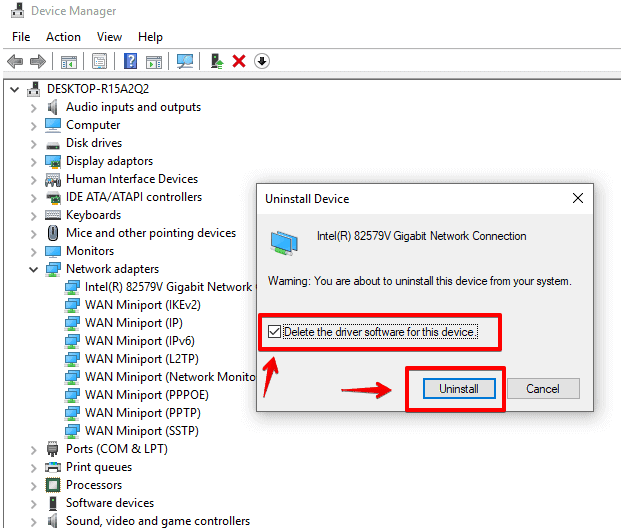621x528 pixels.
Task: Click the IDE ATA/ATAPI controllers icon
Action: [x=53, y=197]
